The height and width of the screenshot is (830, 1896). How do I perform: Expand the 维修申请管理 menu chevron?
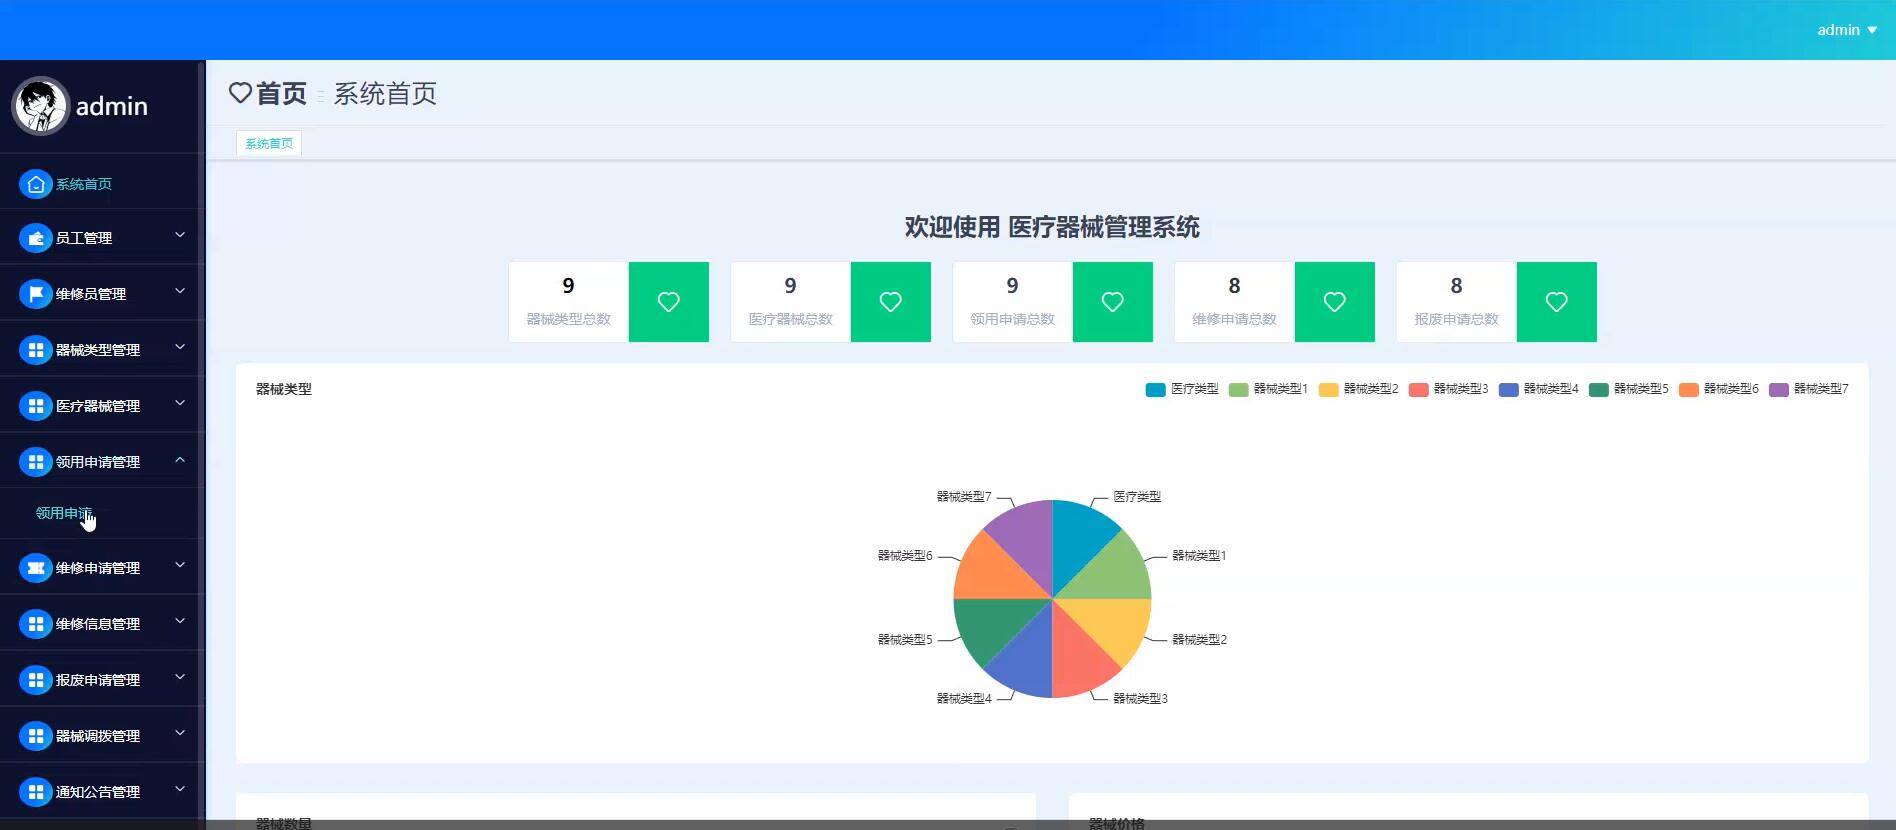pyautogui.click(x=180, y=565)
